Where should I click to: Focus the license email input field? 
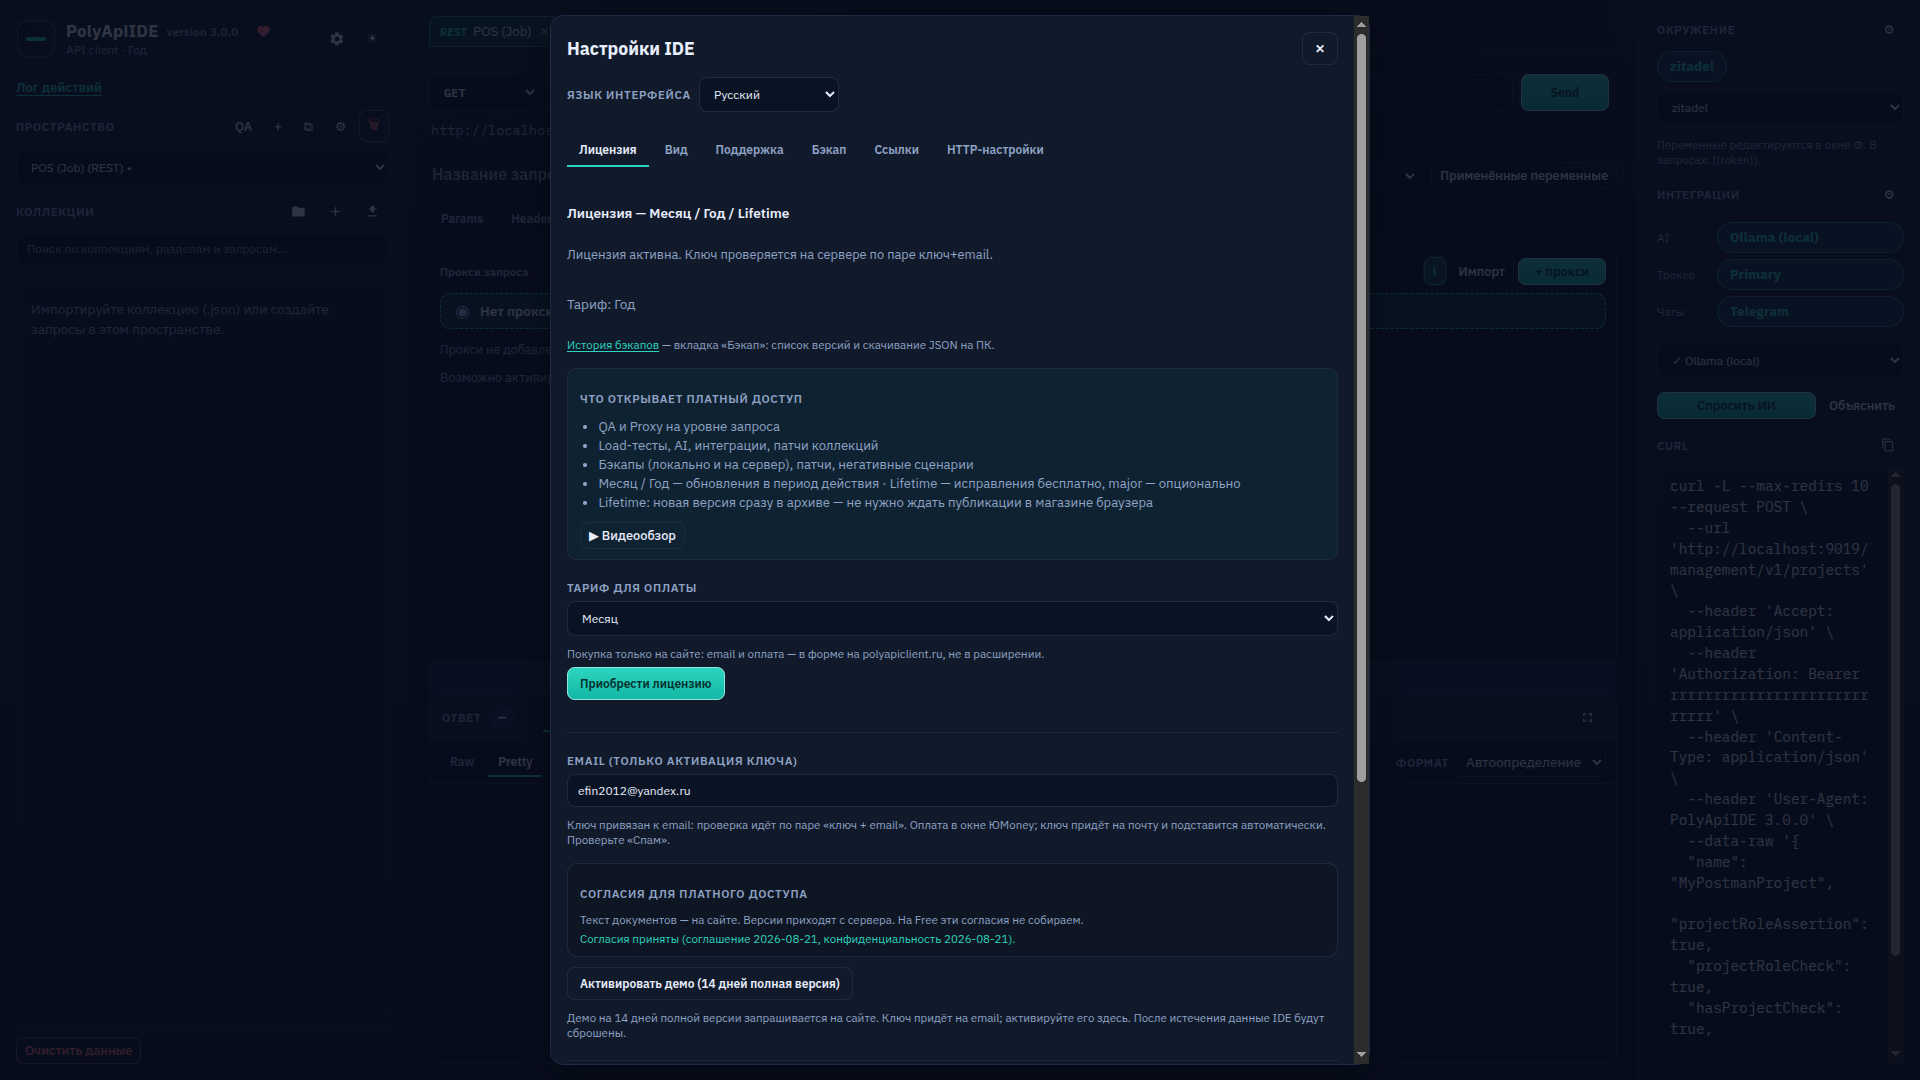click(x=952, y=791)
